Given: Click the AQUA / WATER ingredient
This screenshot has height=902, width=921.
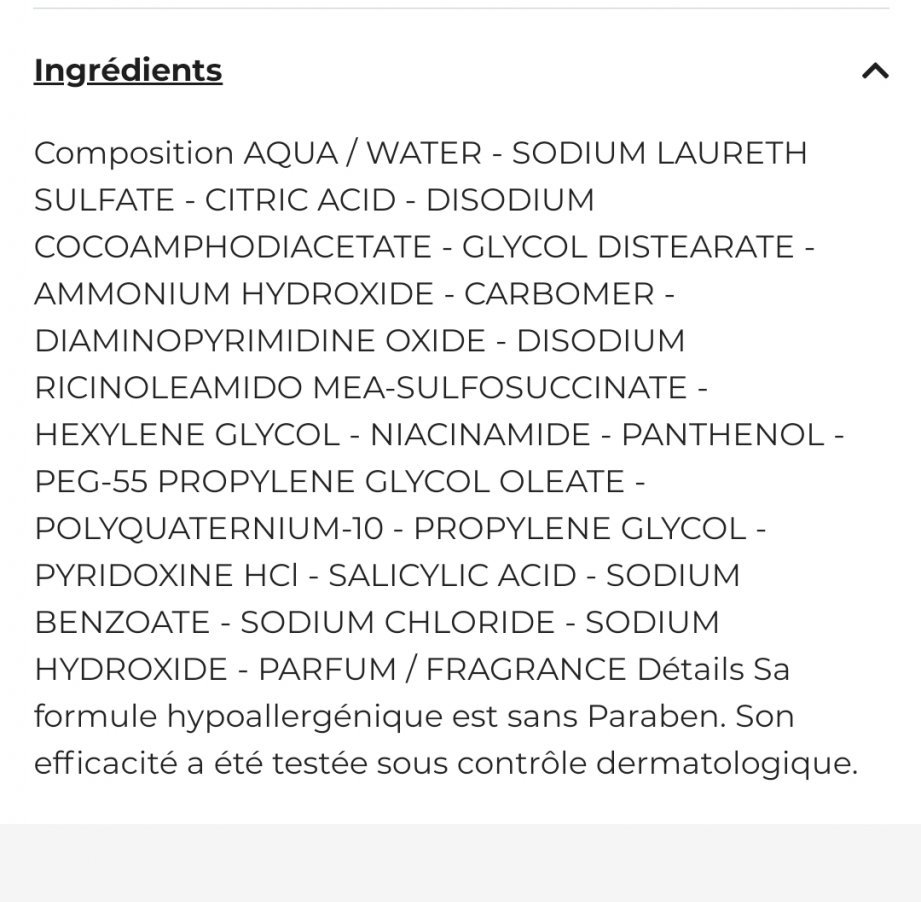Looking at the screenshot, I should point(362,153).
